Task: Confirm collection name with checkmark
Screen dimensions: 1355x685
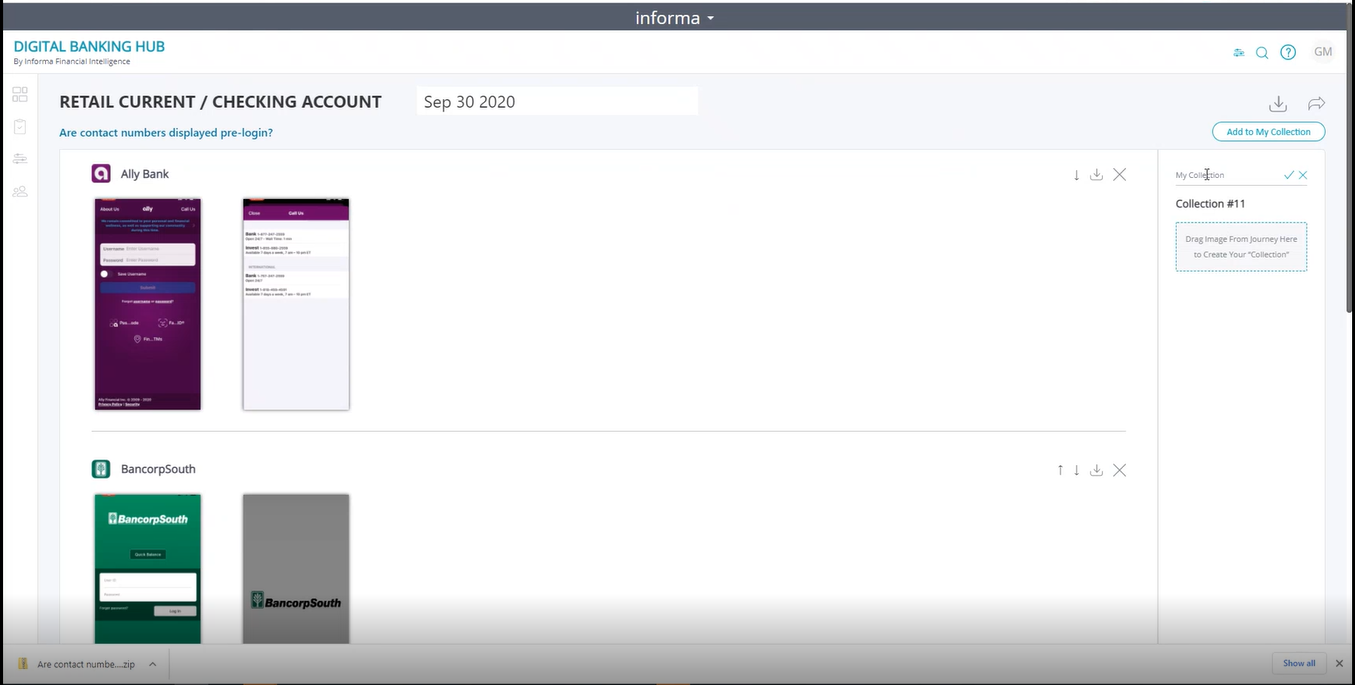Action: [1289, 175]
